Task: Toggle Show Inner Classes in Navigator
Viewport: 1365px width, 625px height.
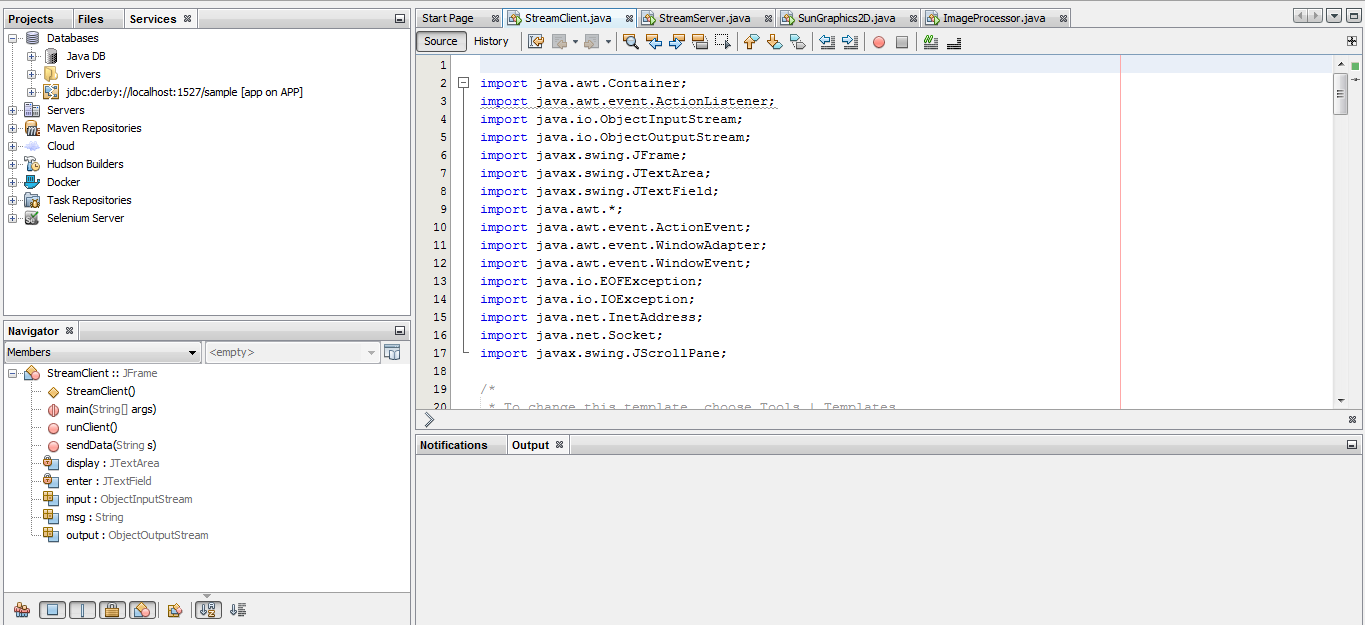Action: click(142, 610)
